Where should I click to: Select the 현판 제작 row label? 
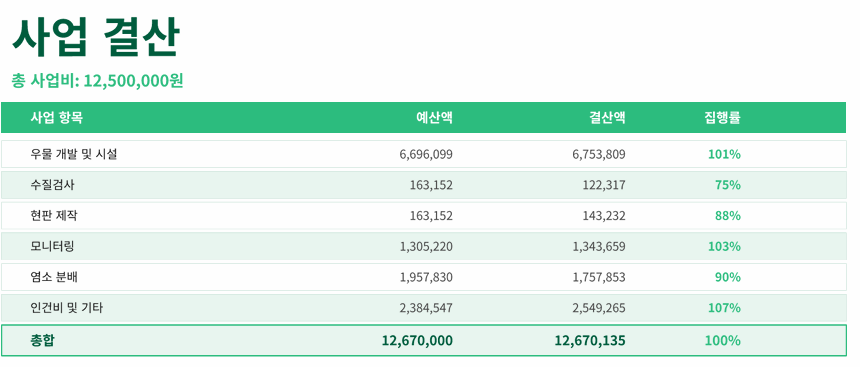[x=54, y=216]
